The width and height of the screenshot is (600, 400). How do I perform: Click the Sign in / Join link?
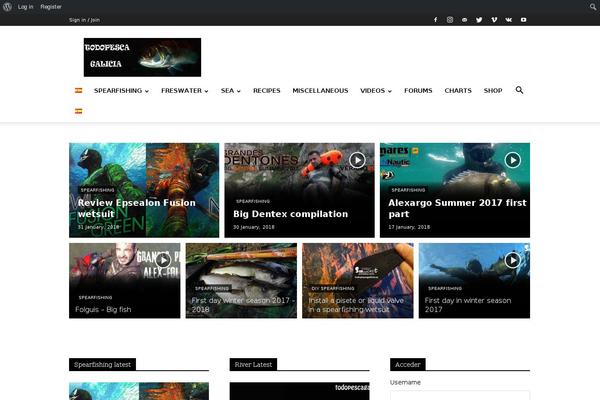pyautogui.click(x=85, y=20)
